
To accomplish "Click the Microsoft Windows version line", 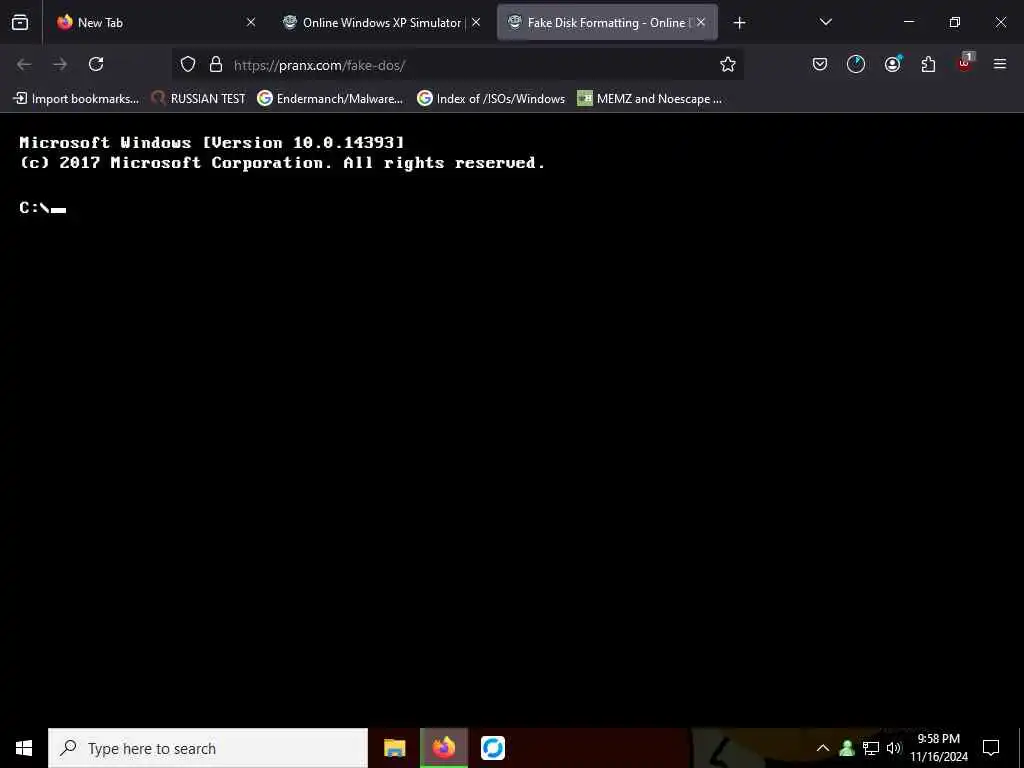I will point(212,142).
